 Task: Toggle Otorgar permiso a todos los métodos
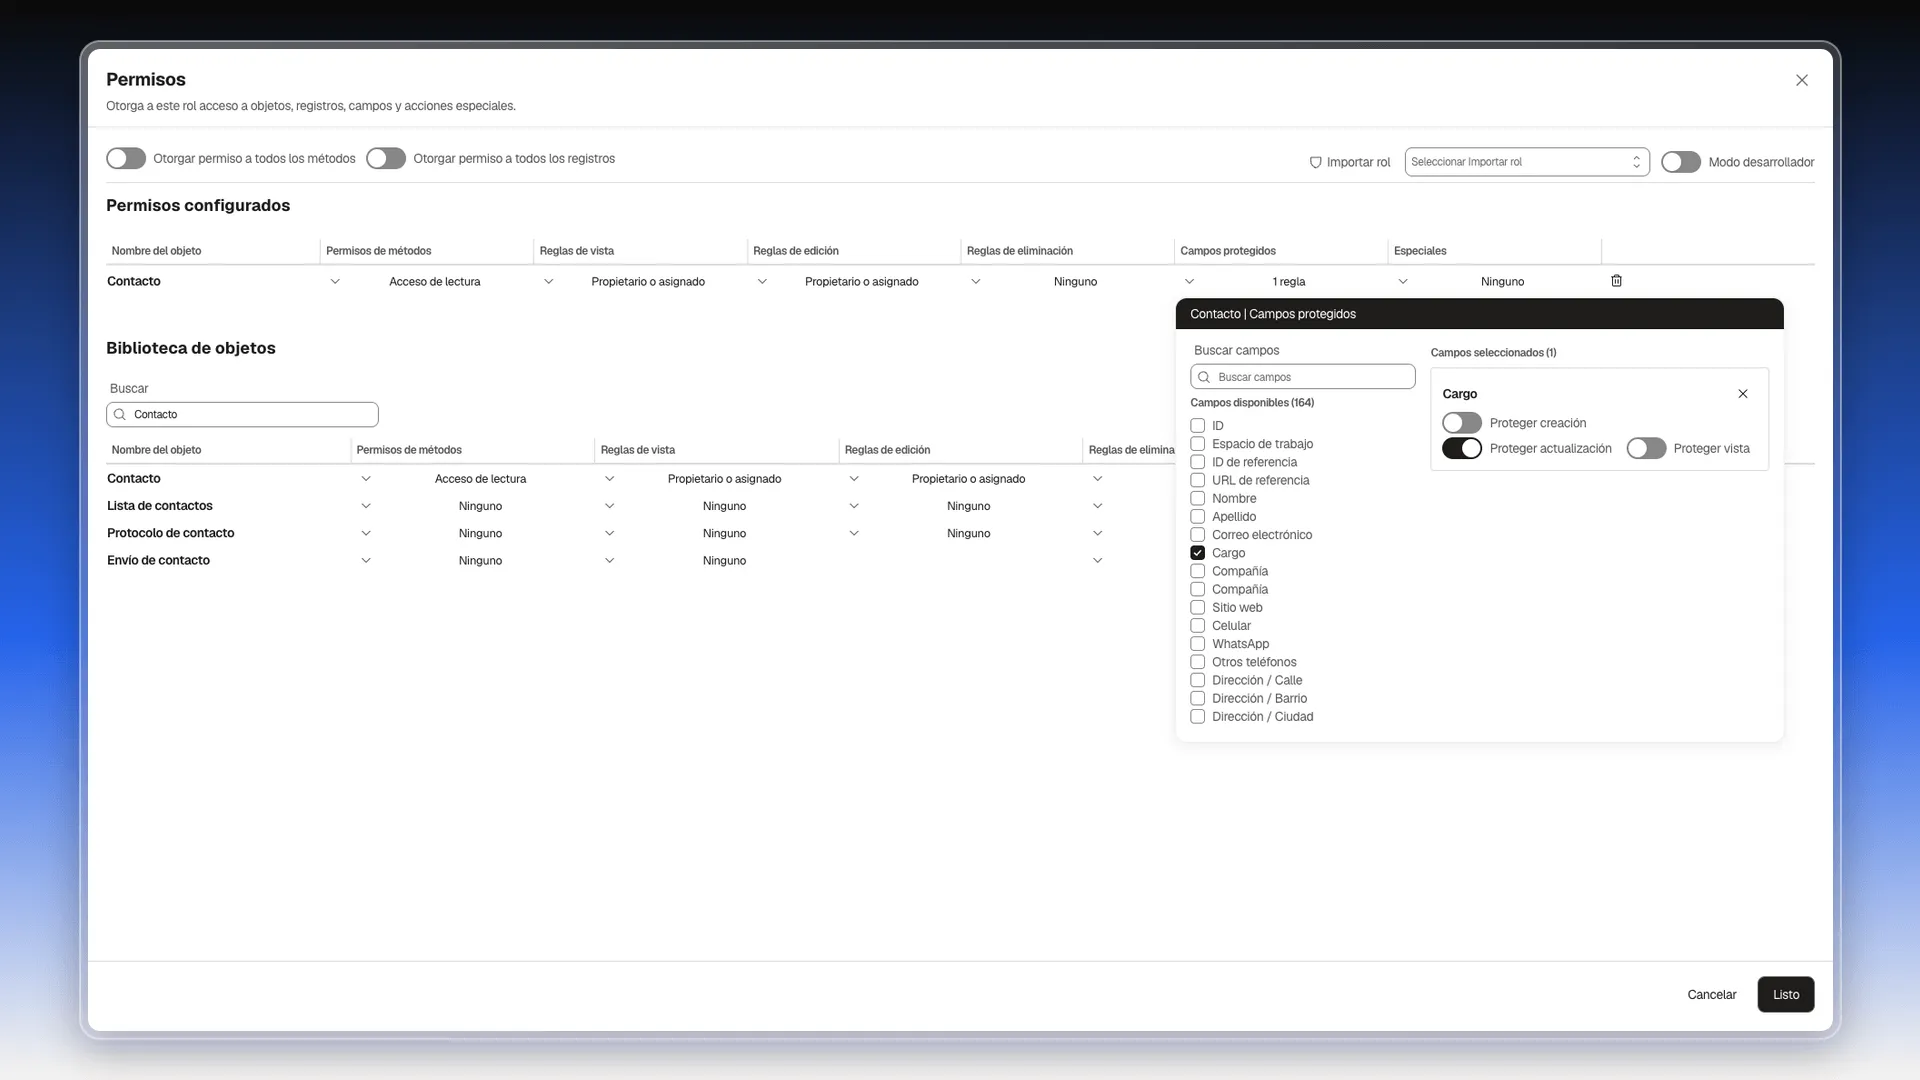(126, 159)
